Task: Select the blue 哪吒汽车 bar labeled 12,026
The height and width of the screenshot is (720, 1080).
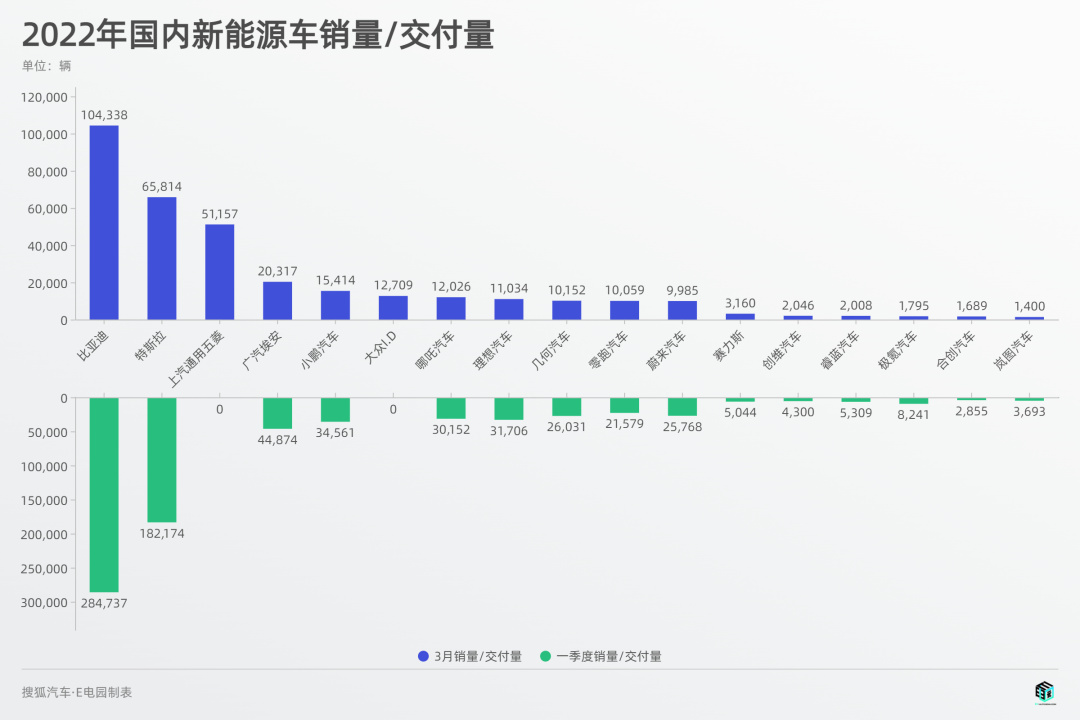Action: pyautogui.click(x=451, y=309)
